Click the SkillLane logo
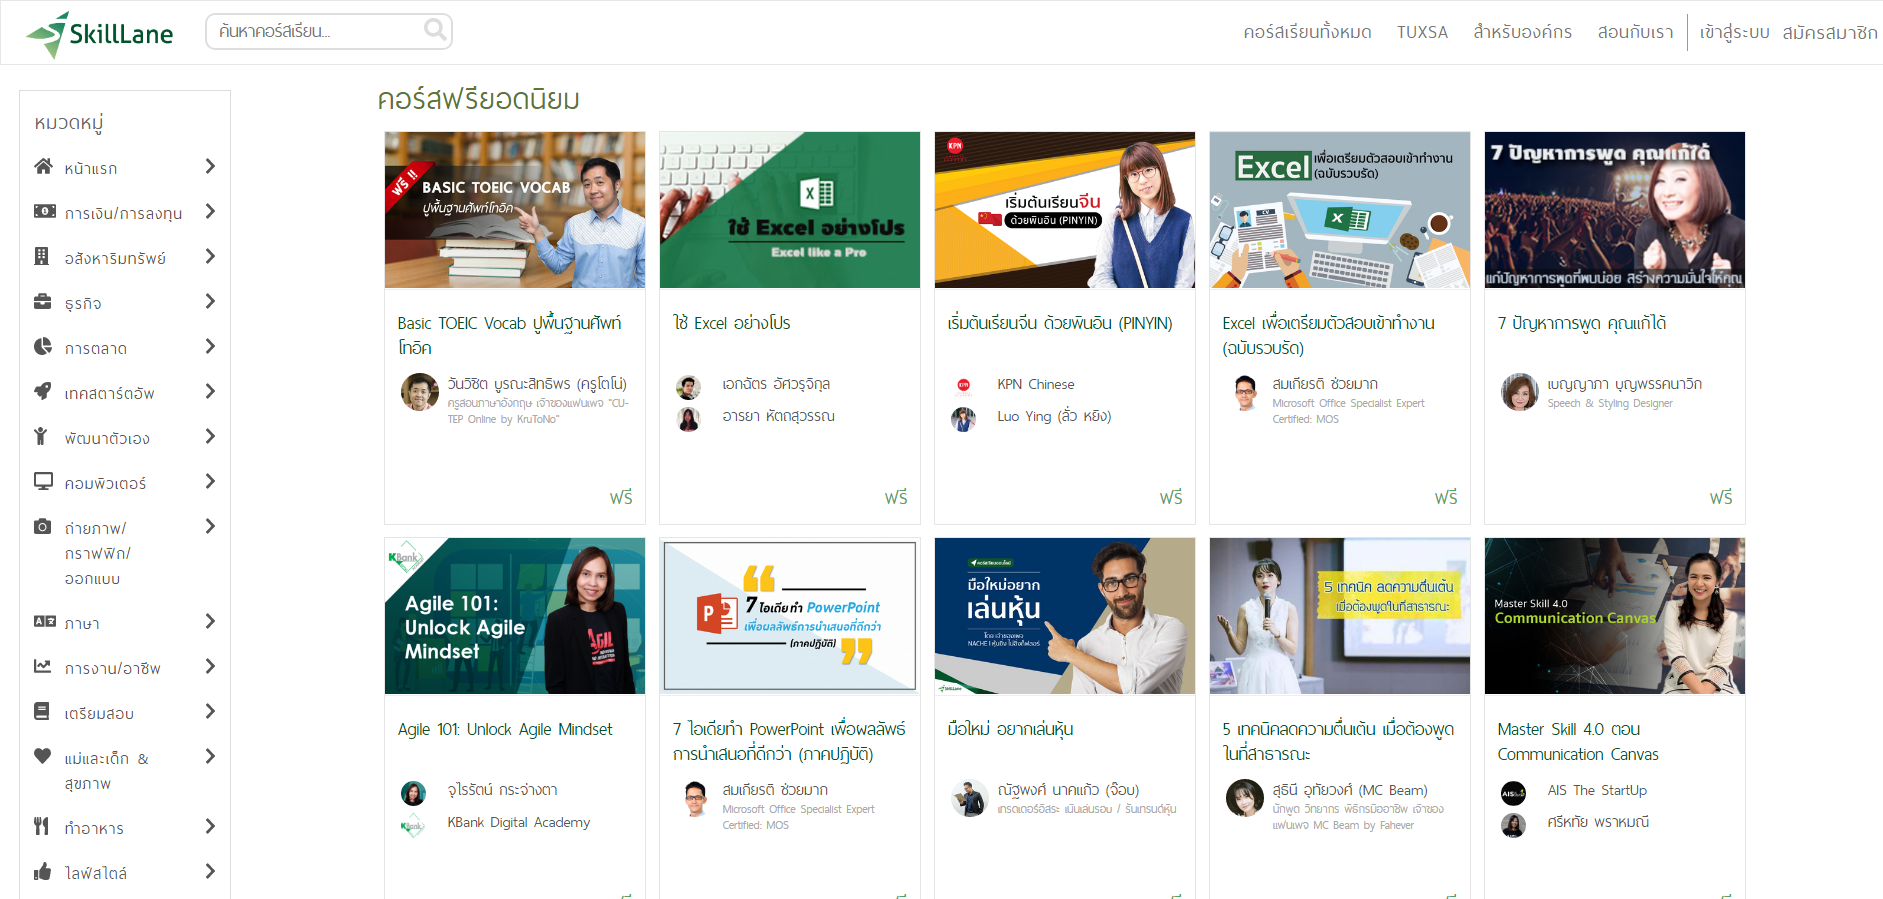Screen dimensions: 1883x899 tap(99, 34)
